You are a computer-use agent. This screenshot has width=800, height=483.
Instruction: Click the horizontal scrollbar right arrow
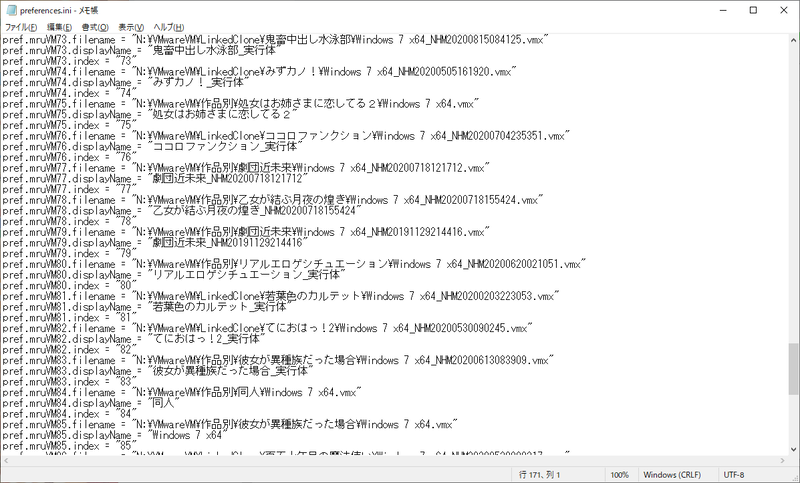pos(783,461)
